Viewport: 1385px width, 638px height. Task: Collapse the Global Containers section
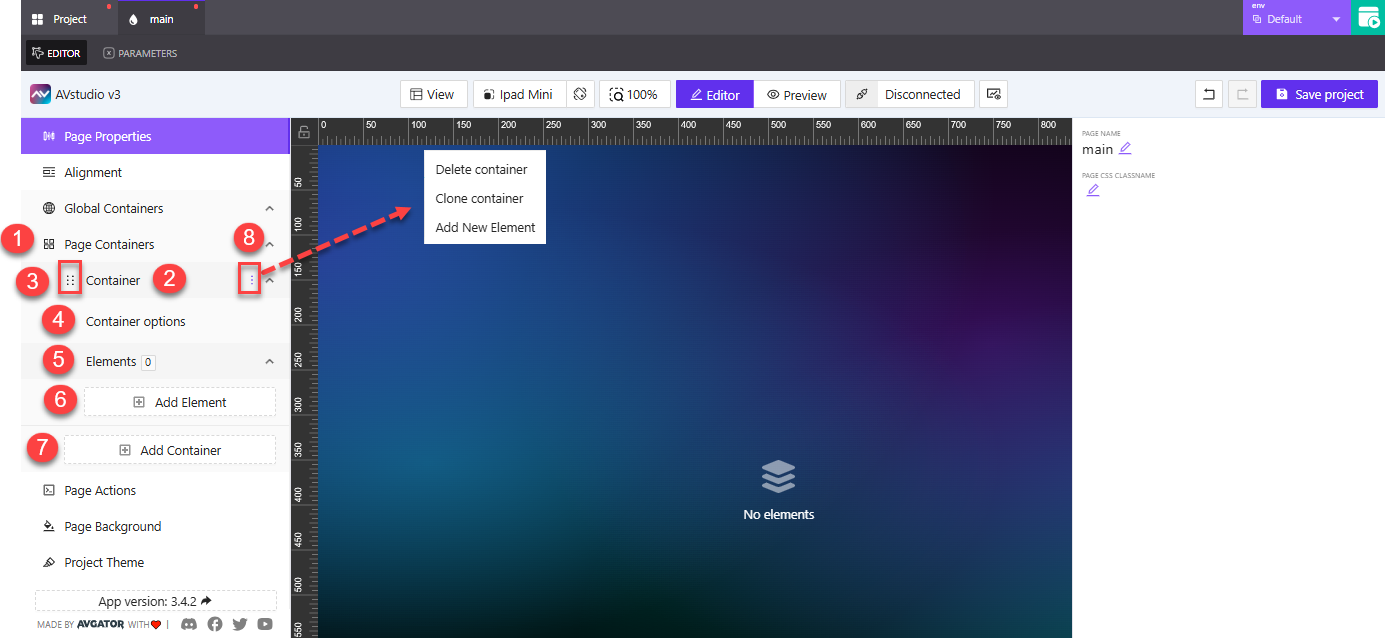pos(268,208)
